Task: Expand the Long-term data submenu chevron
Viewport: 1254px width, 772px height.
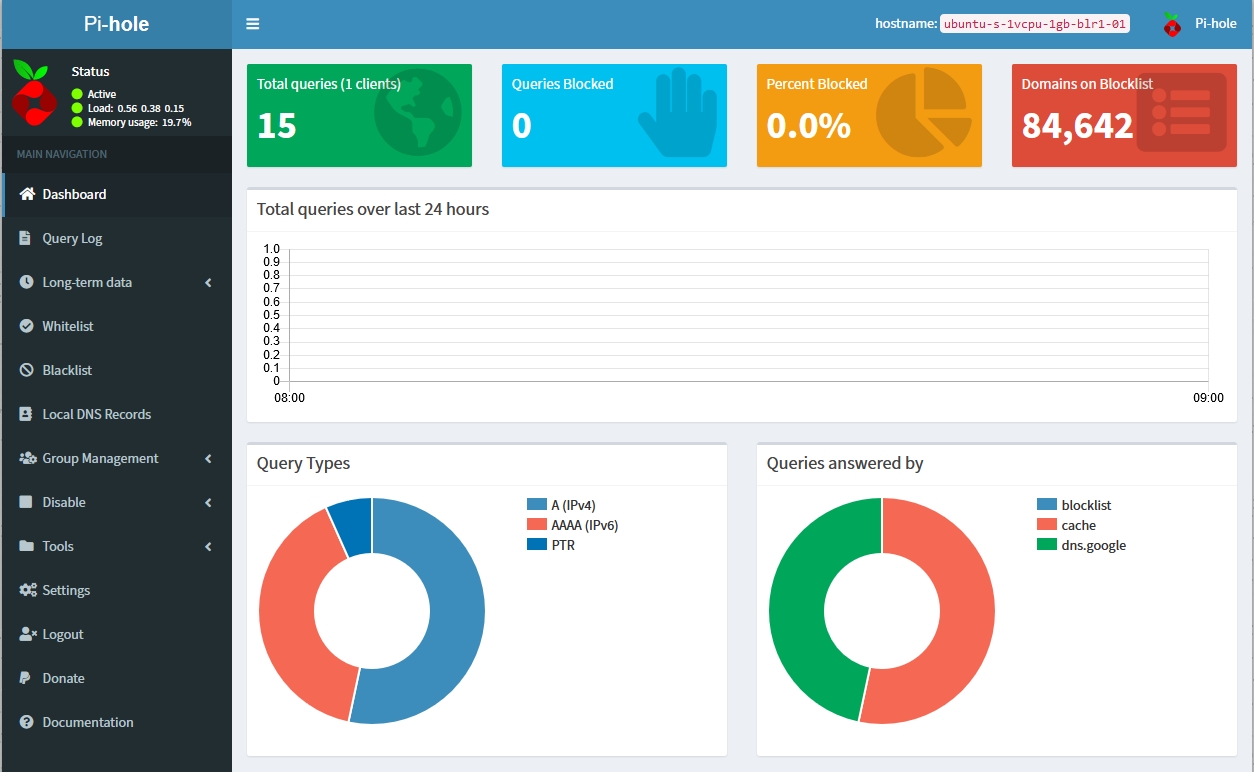Action: [x=208, y=283]
